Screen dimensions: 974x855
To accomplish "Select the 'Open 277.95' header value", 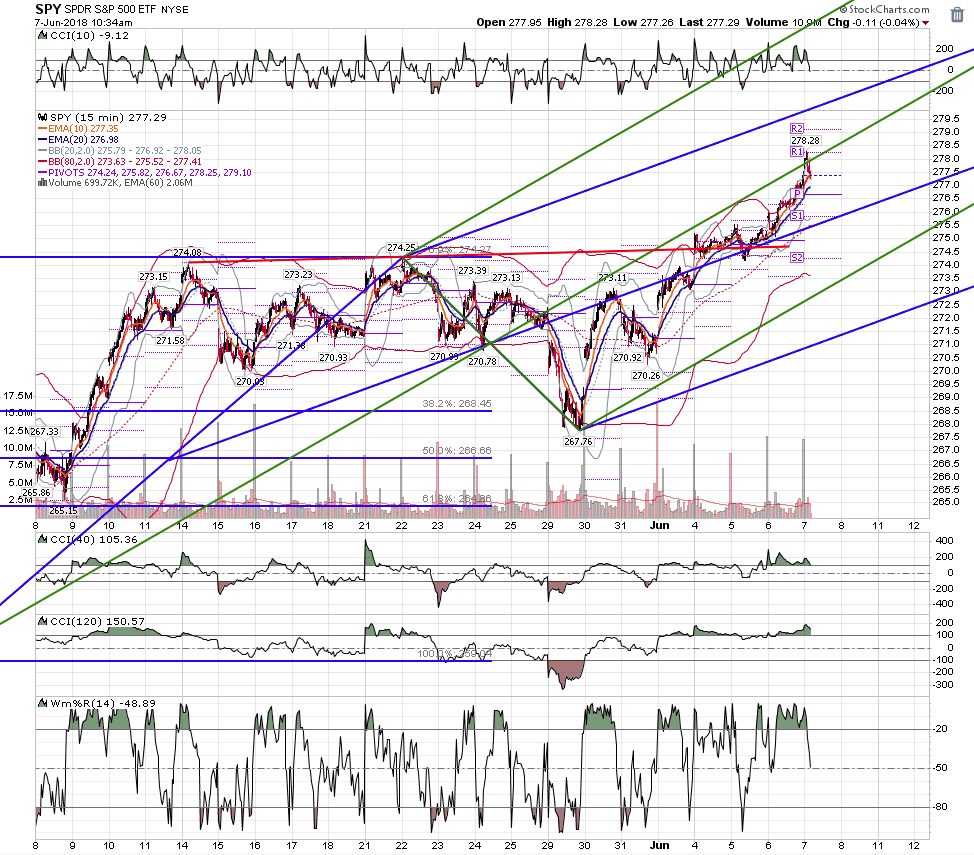I will click(509, 22).
